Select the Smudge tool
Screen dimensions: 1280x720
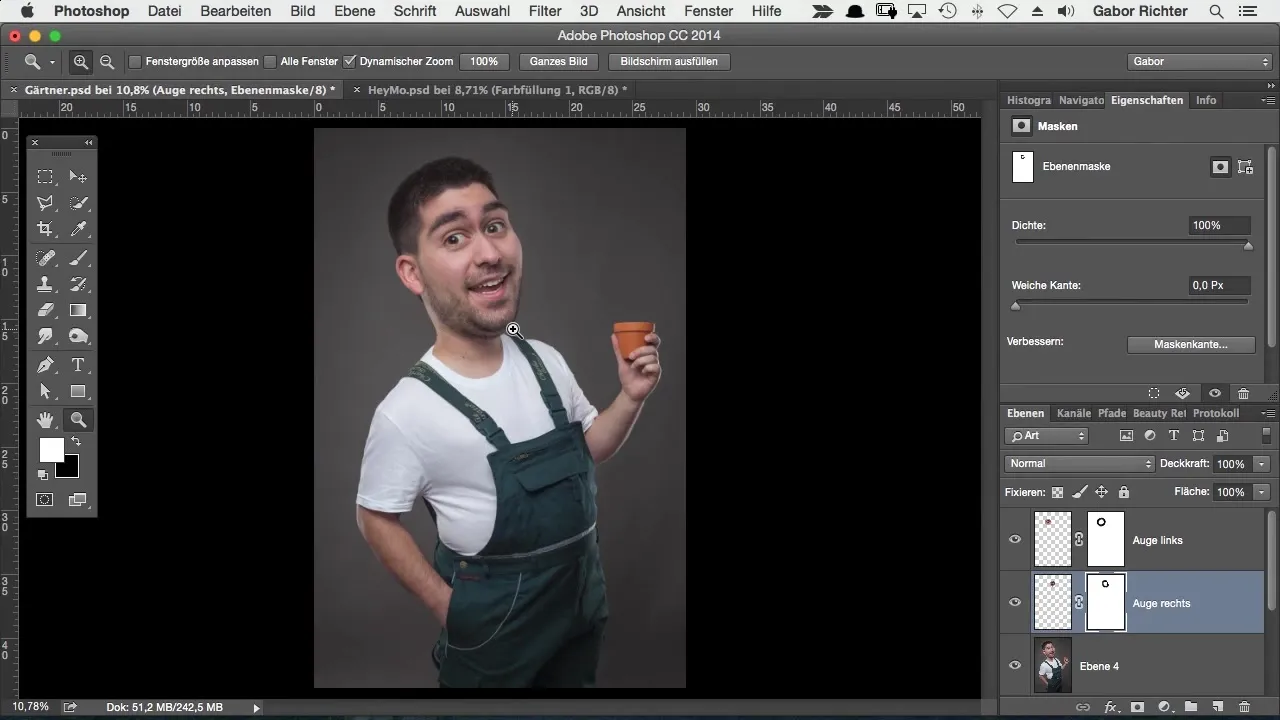(45, 336)
